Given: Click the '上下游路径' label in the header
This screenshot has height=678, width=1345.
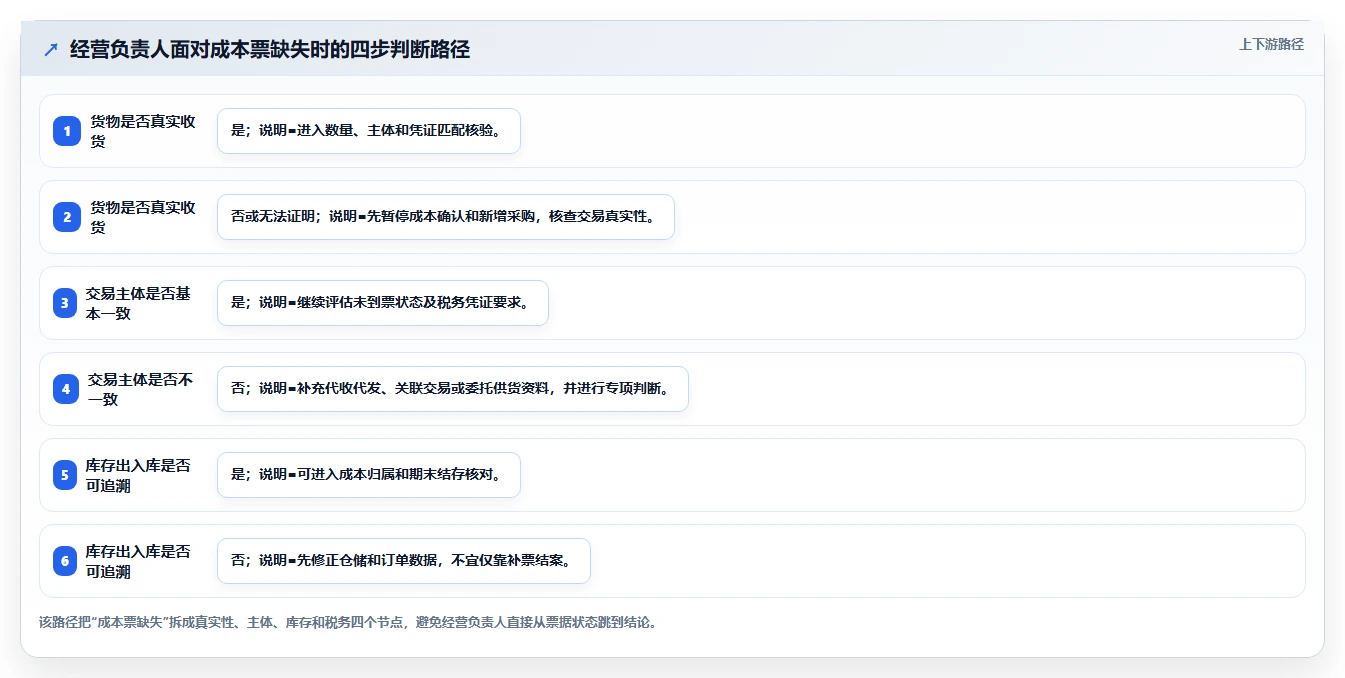Looking at the screenshot, I should click(x=1271, y=44).
